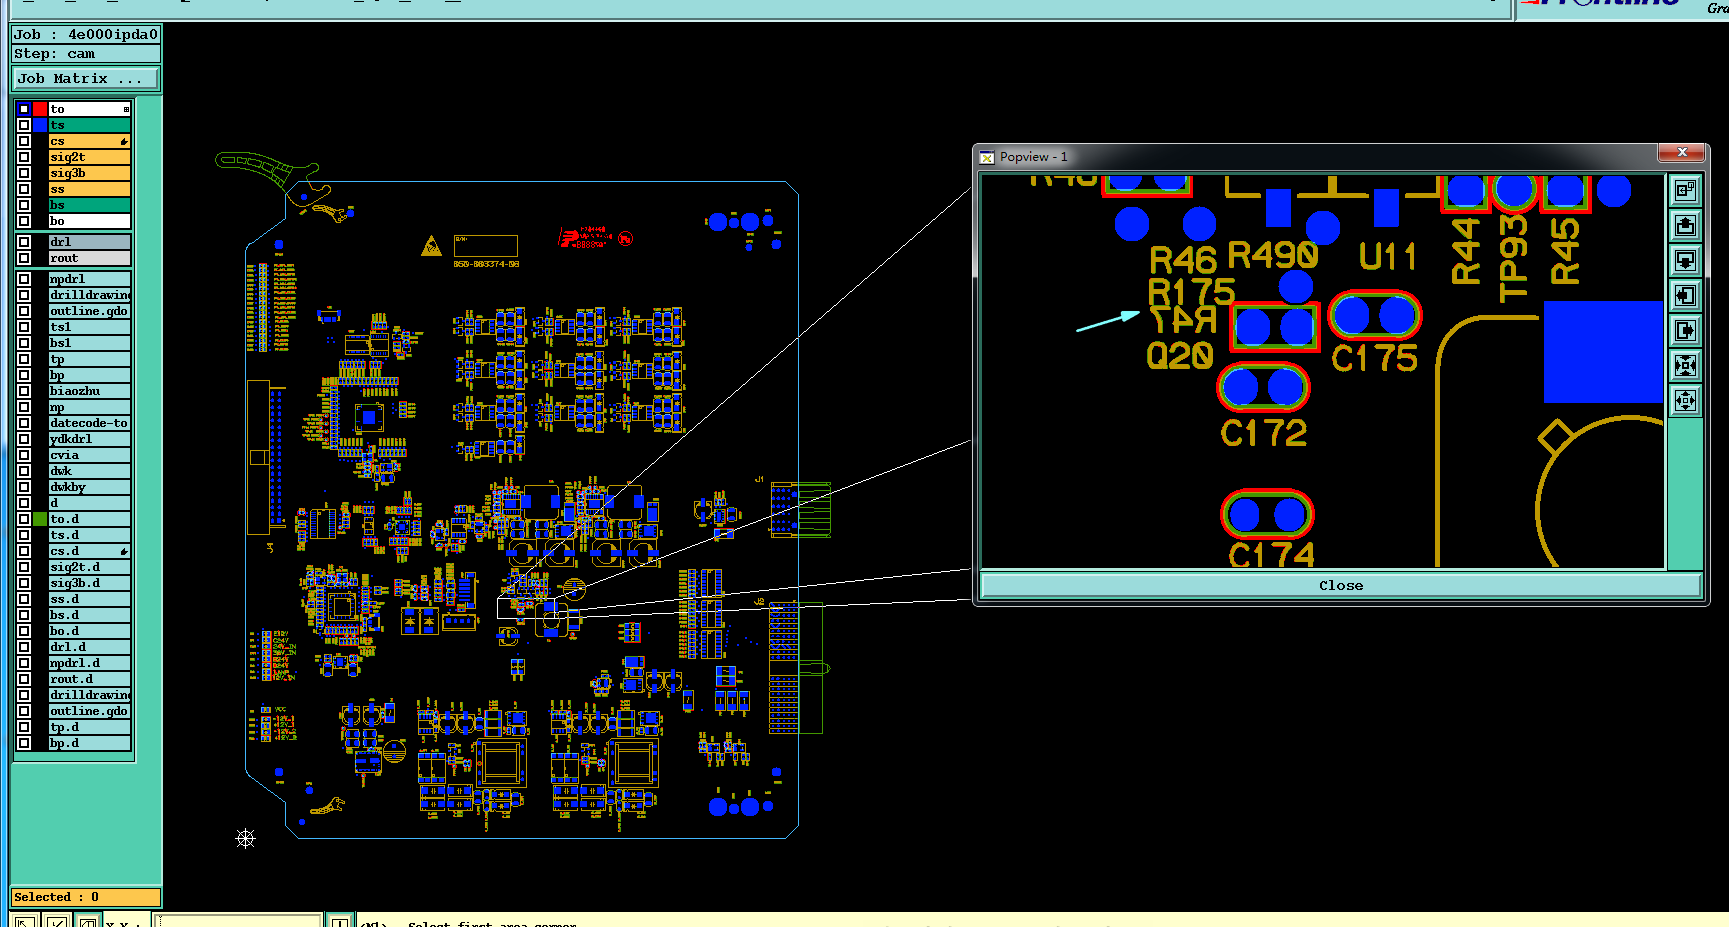Screen dimensions: 1729x927
Task: Select layer name drl in layer list
Action: coord(90,242)
